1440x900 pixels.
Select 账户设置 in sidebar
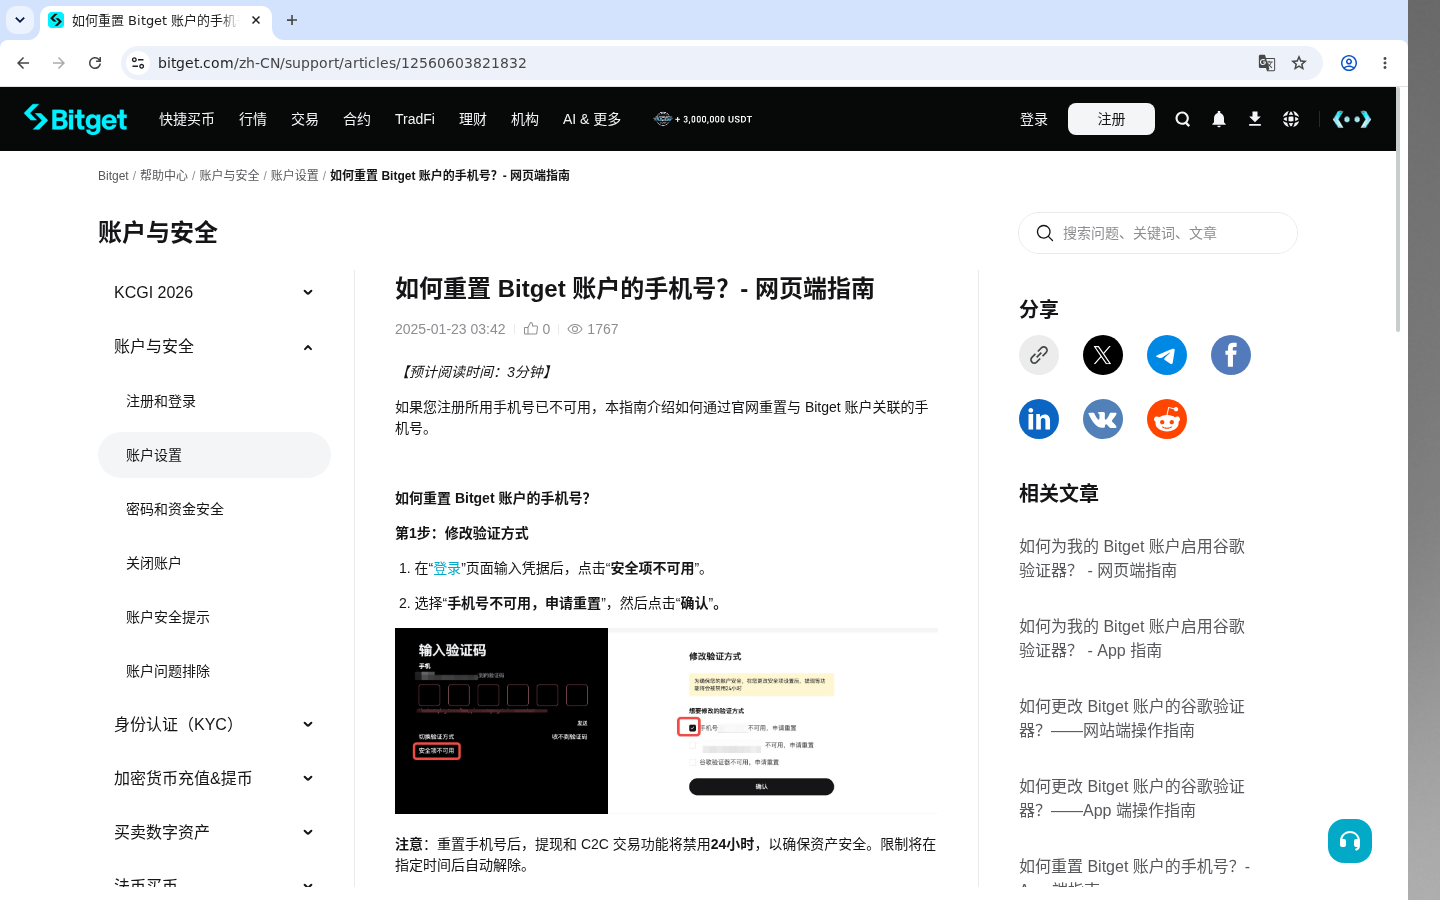pos(214,455)
